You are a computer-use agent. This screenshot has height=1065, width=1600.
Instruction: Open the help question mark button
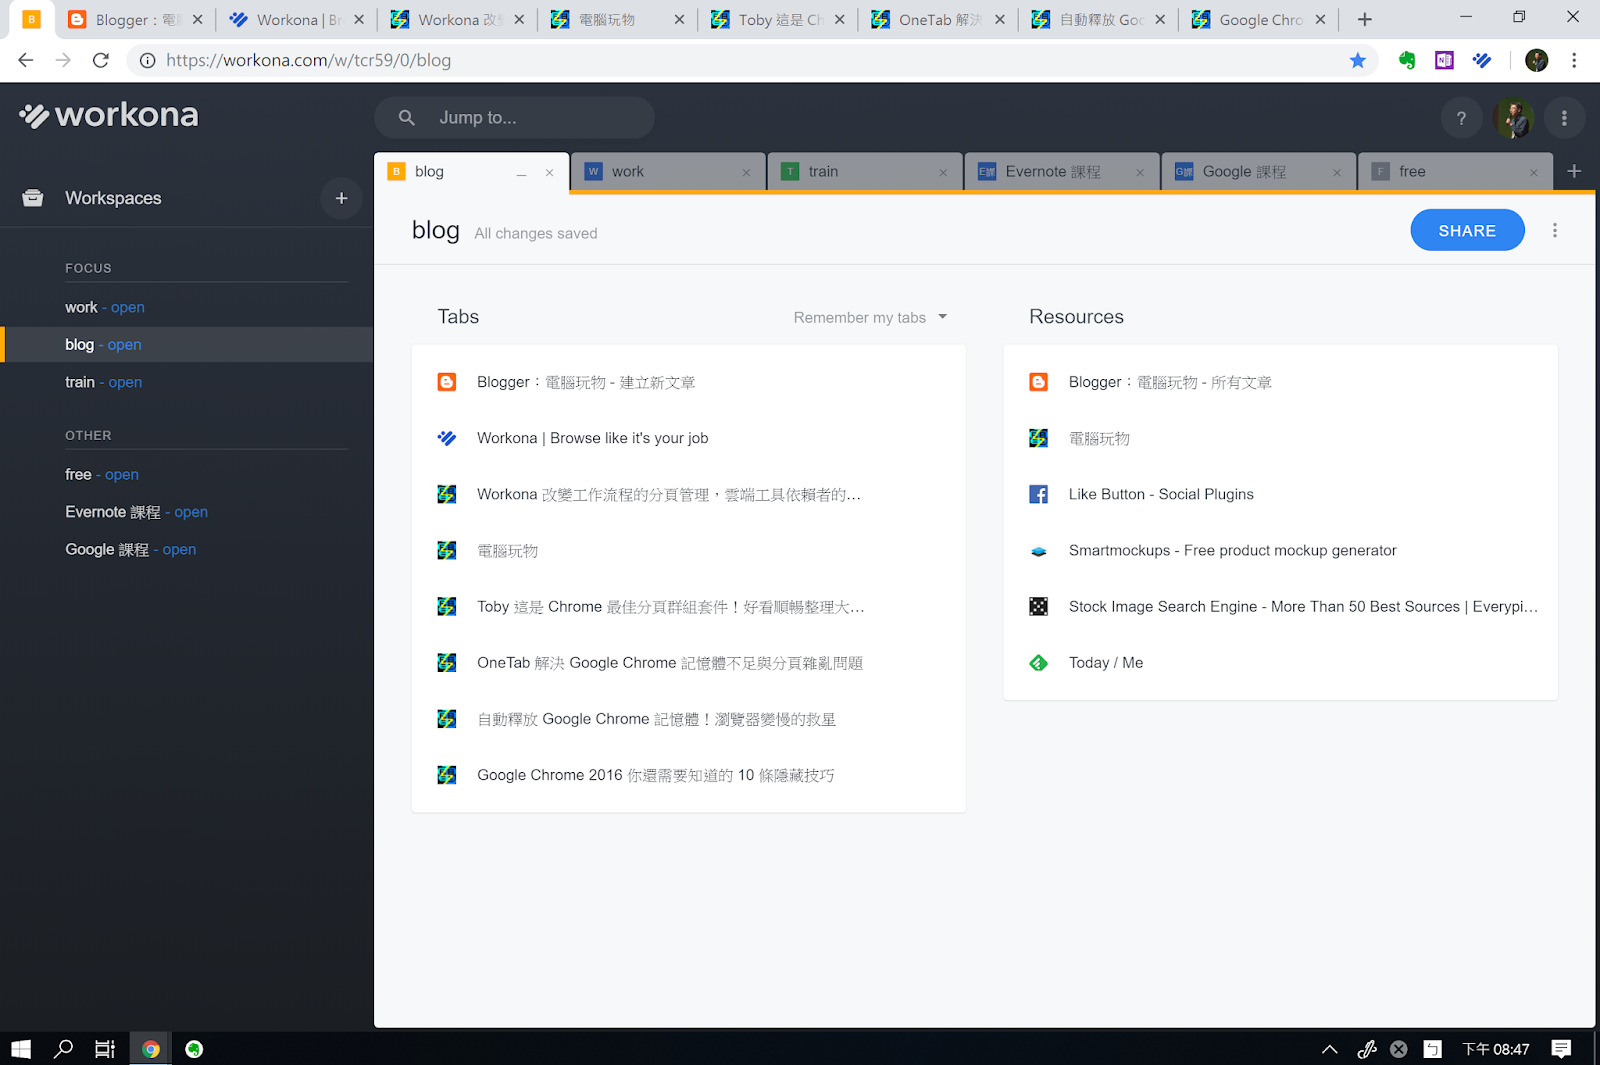(1461, 118)
